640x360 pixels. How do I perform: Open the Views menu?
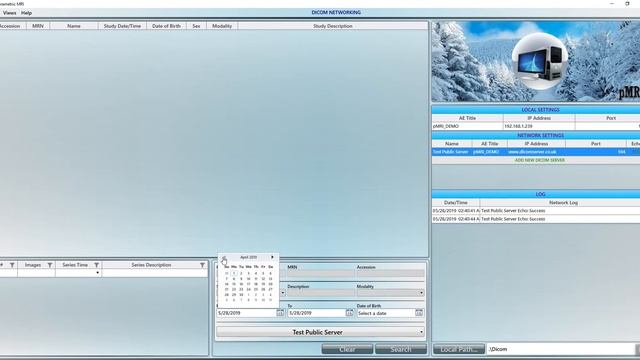tap(9, 13)
